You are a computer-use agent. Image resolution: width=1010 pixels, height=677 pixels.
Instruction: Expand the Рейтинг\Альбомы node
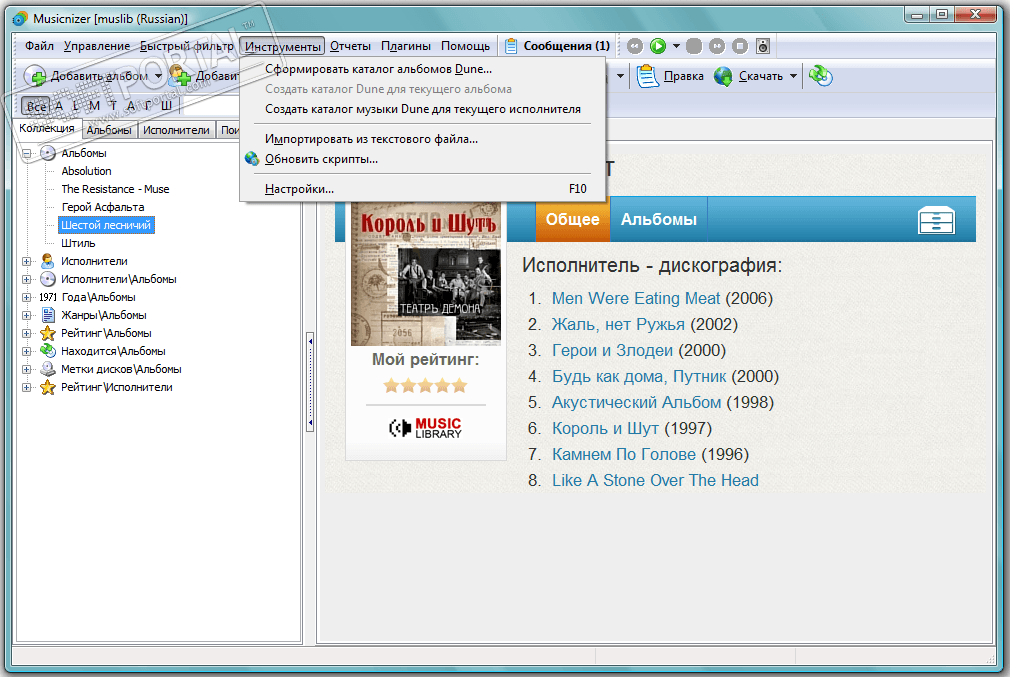point(26,334)
